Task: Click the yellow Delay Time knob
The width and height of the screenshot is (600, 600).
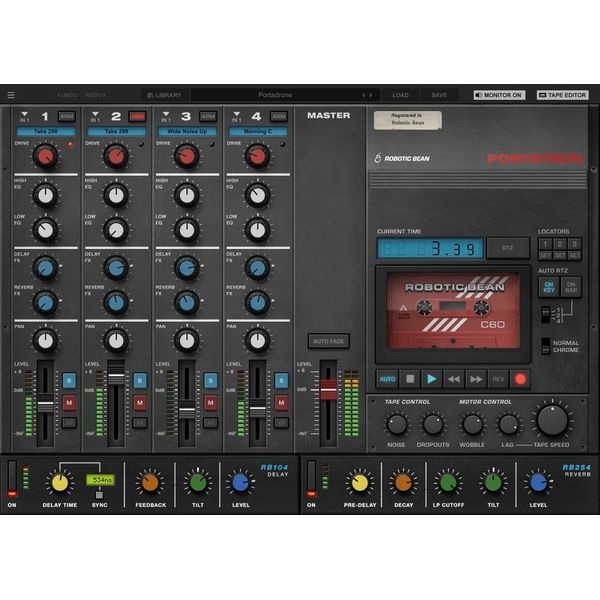Action: click(60, 483)
